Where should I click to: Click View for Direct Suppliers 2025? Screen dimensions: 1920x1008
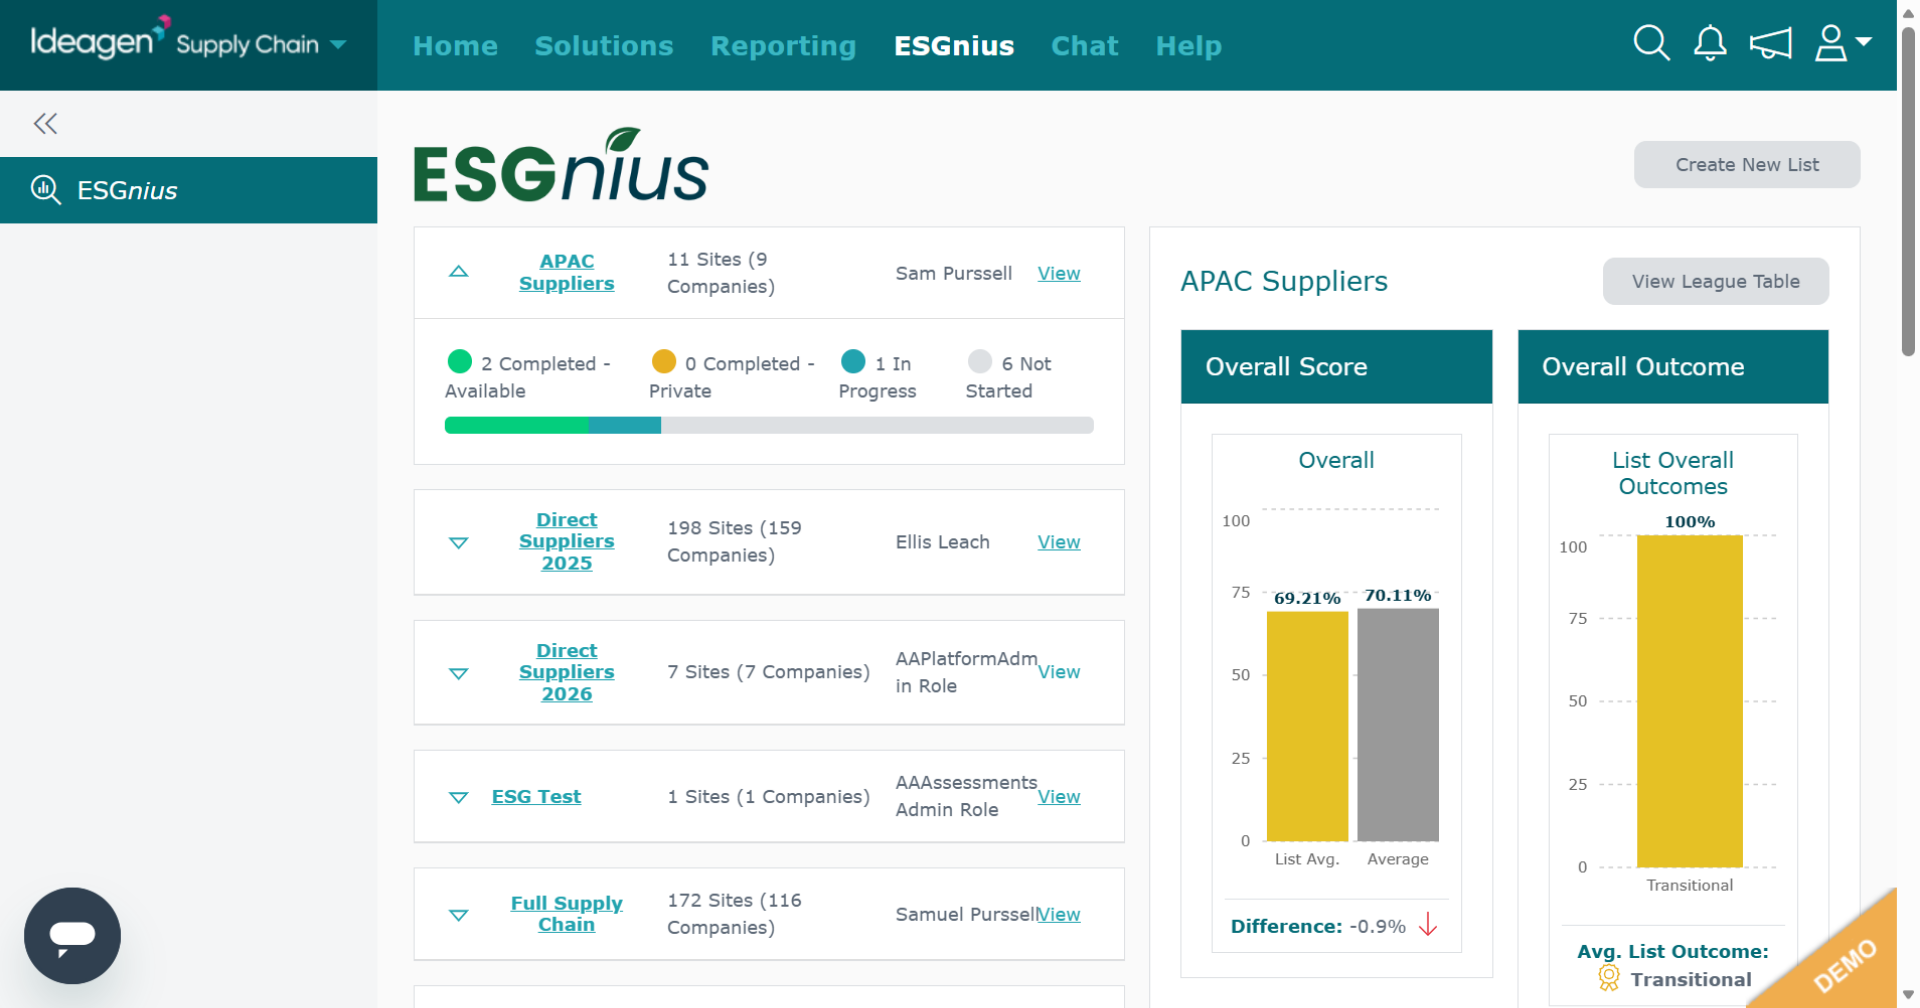1058,542
